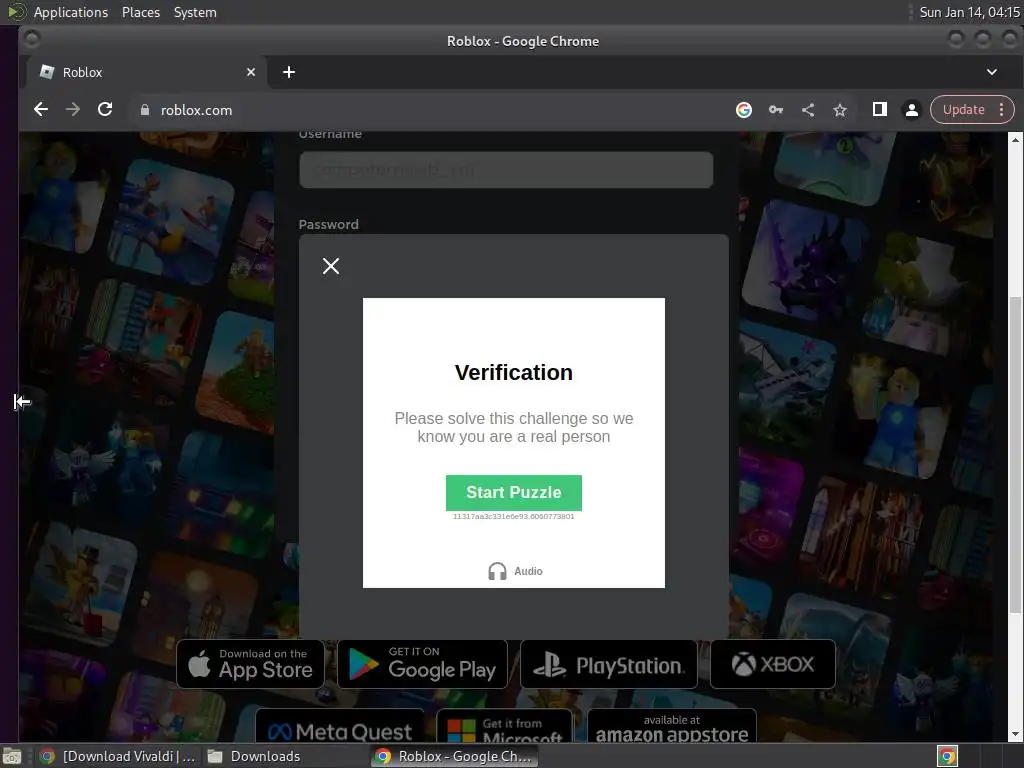Open the Google icon in address bar
Screen dimensions: 1024x768
743,110
